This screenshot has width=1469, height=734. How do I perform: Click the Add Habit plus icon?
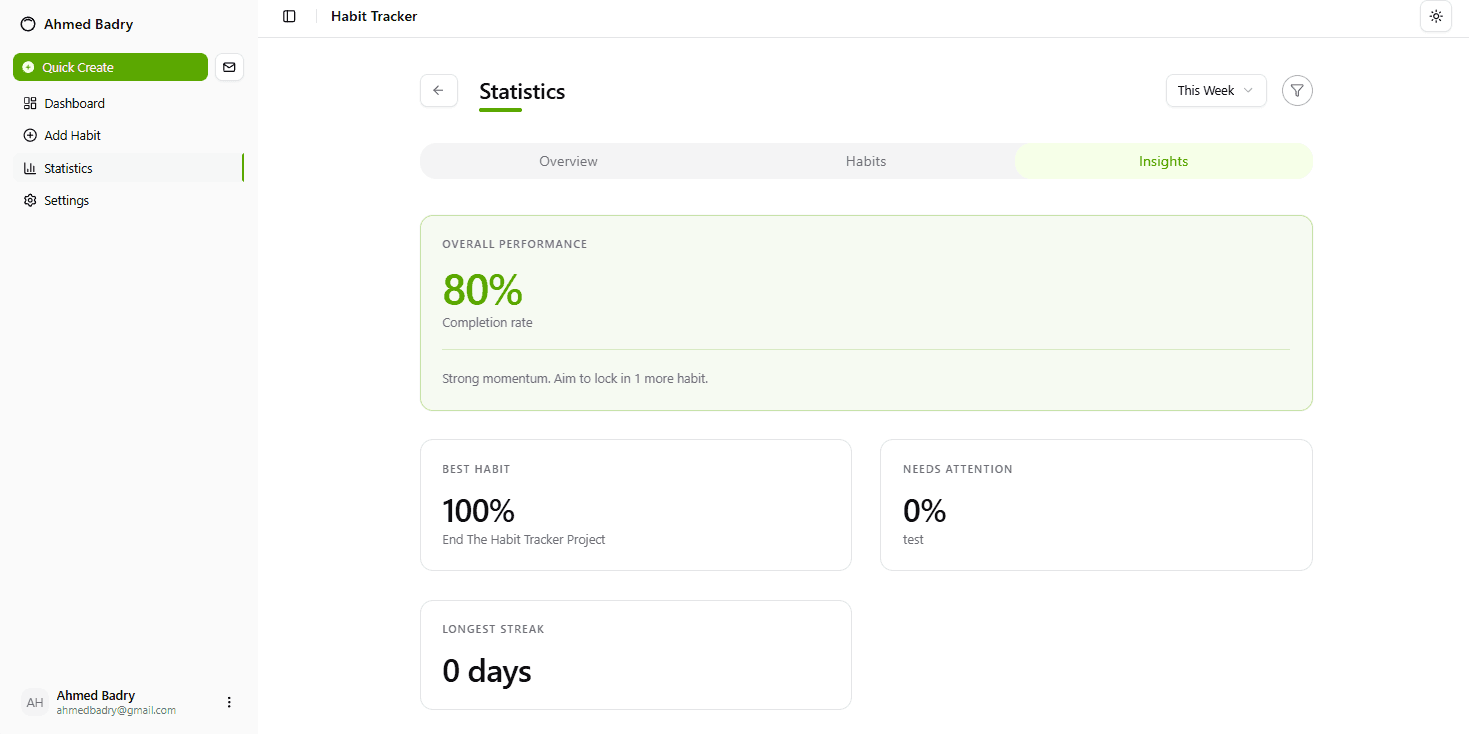30,135
